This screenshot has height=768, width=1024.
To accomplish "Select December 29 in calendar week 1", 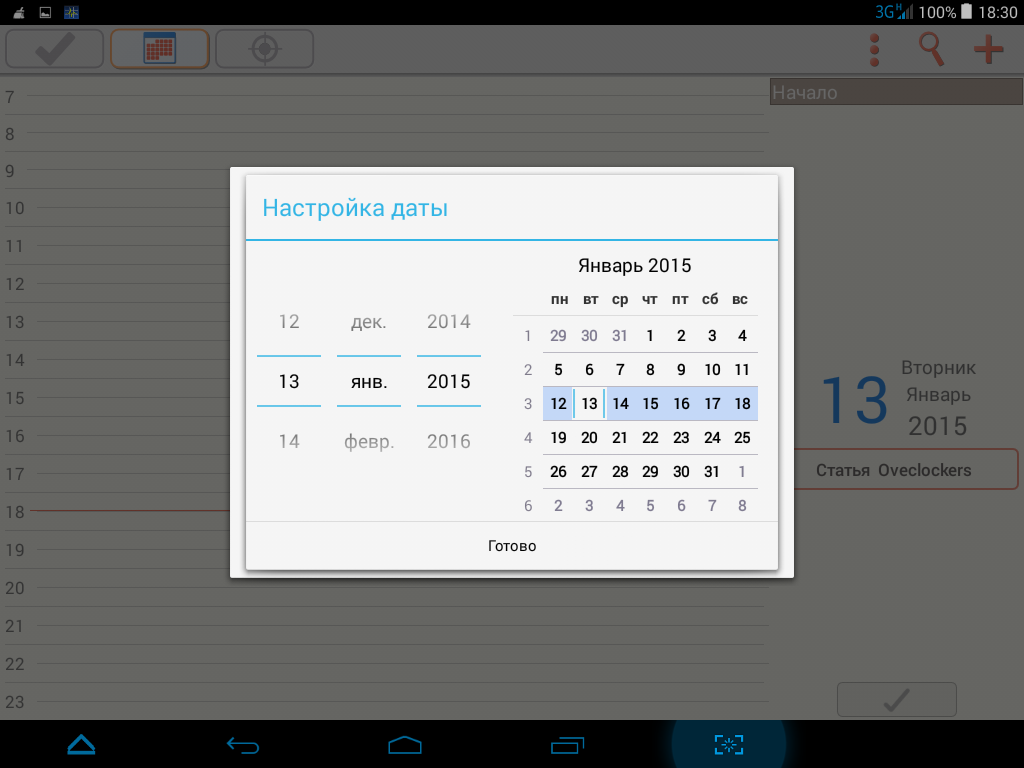I will pyautogui.click(x=558, y=336).
